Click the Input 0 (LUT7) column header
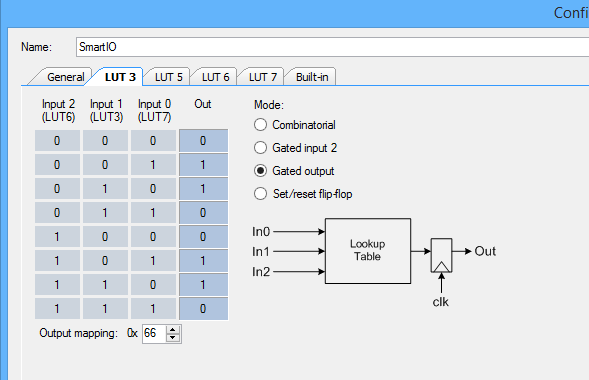Viewport: 589px width, 380px height. (154, 110)
